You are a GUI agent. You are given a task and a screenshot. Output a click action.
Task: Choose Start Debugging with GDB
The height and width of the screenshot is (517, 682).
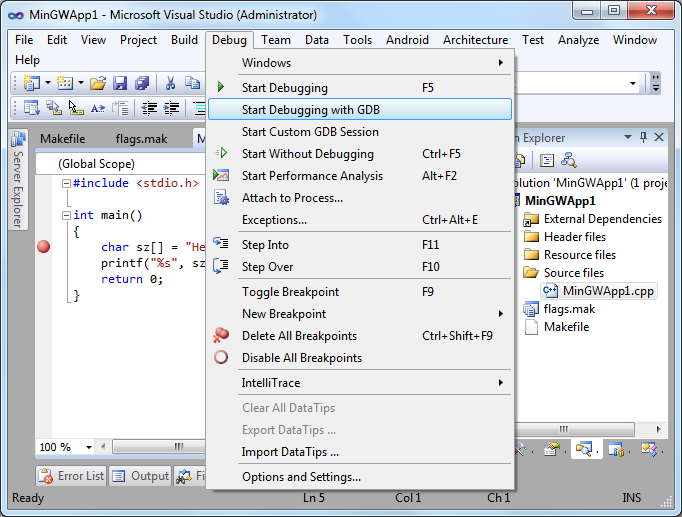click(360, 110)
